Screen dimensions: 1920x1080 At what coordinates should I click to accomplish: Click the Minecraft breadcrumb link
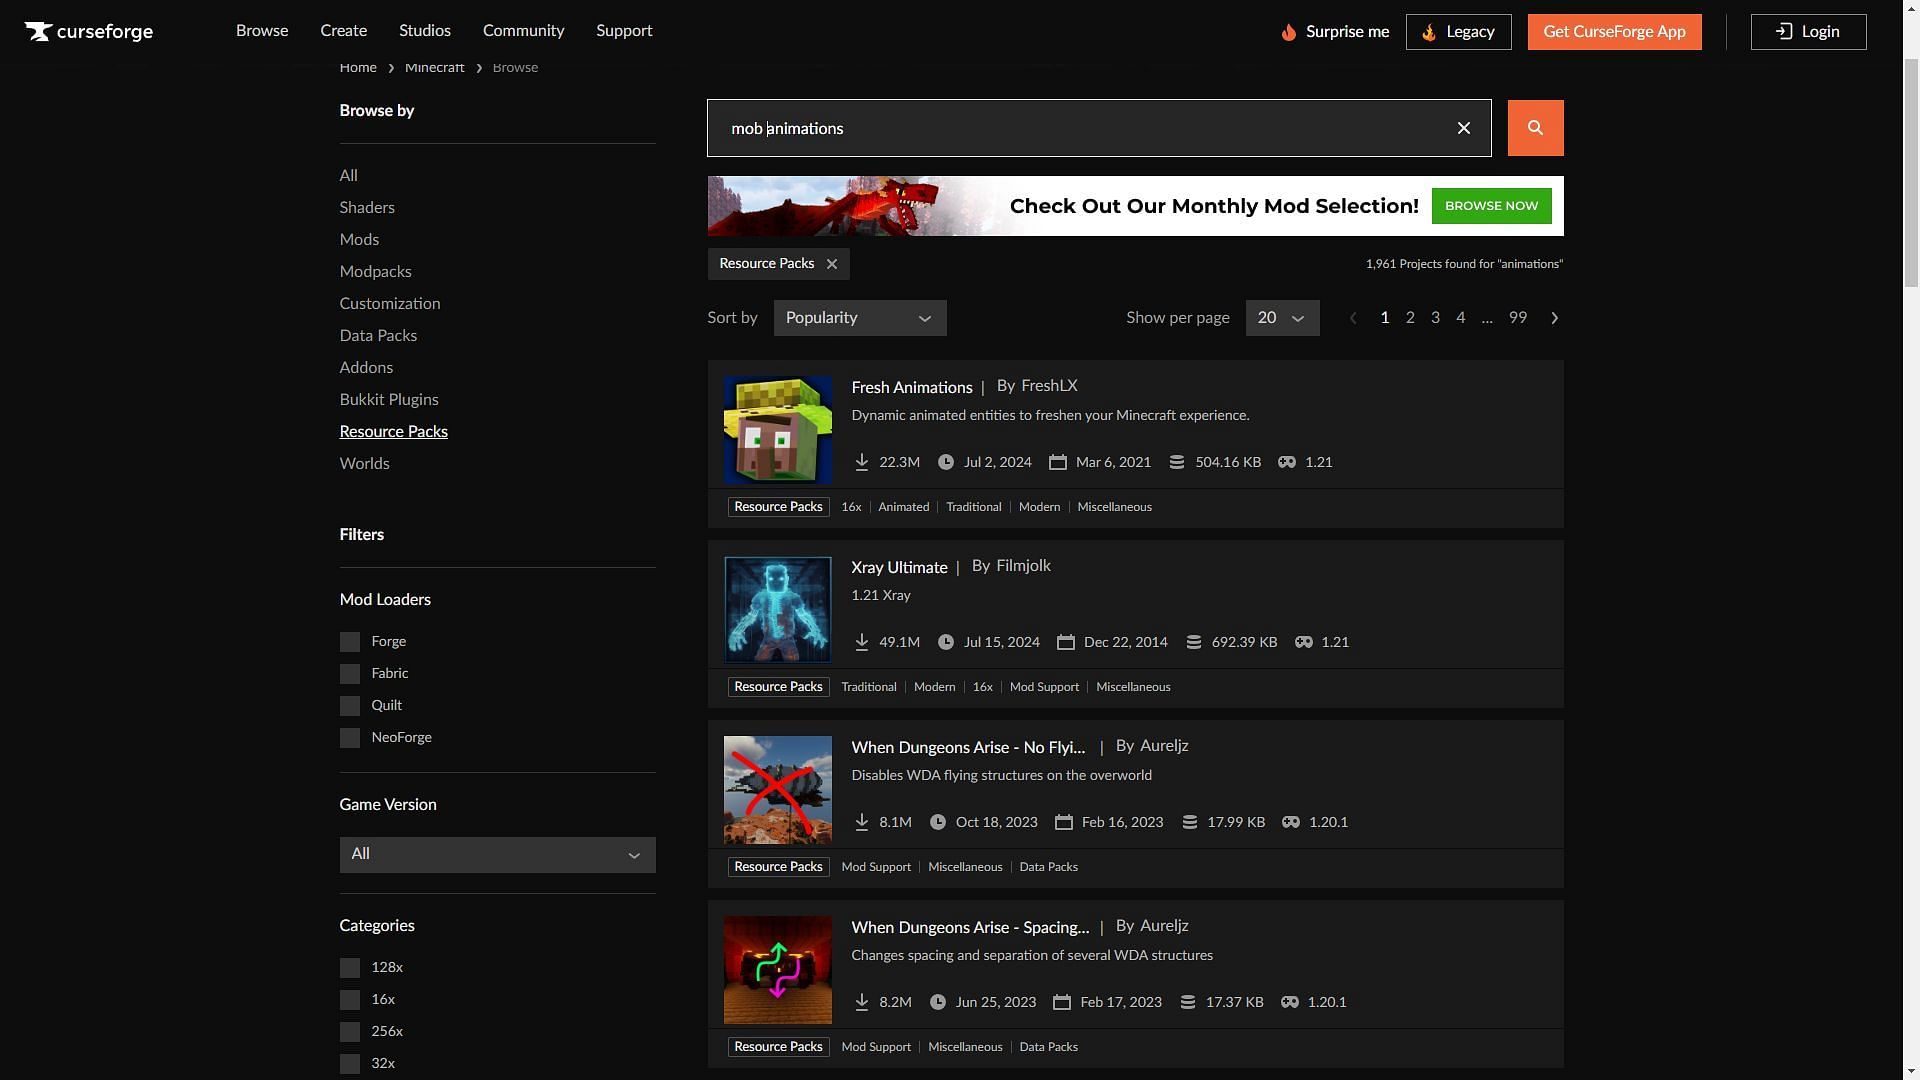coord(434,67)
